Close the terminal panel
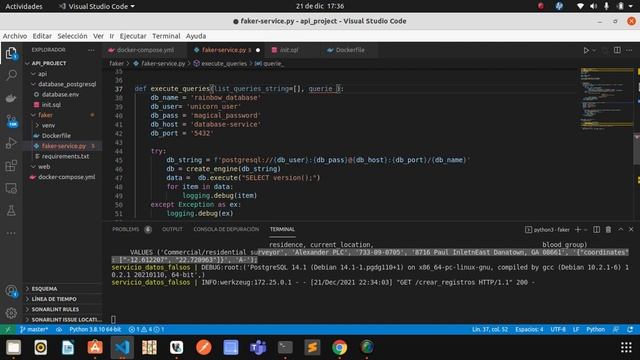 (631, 229)
